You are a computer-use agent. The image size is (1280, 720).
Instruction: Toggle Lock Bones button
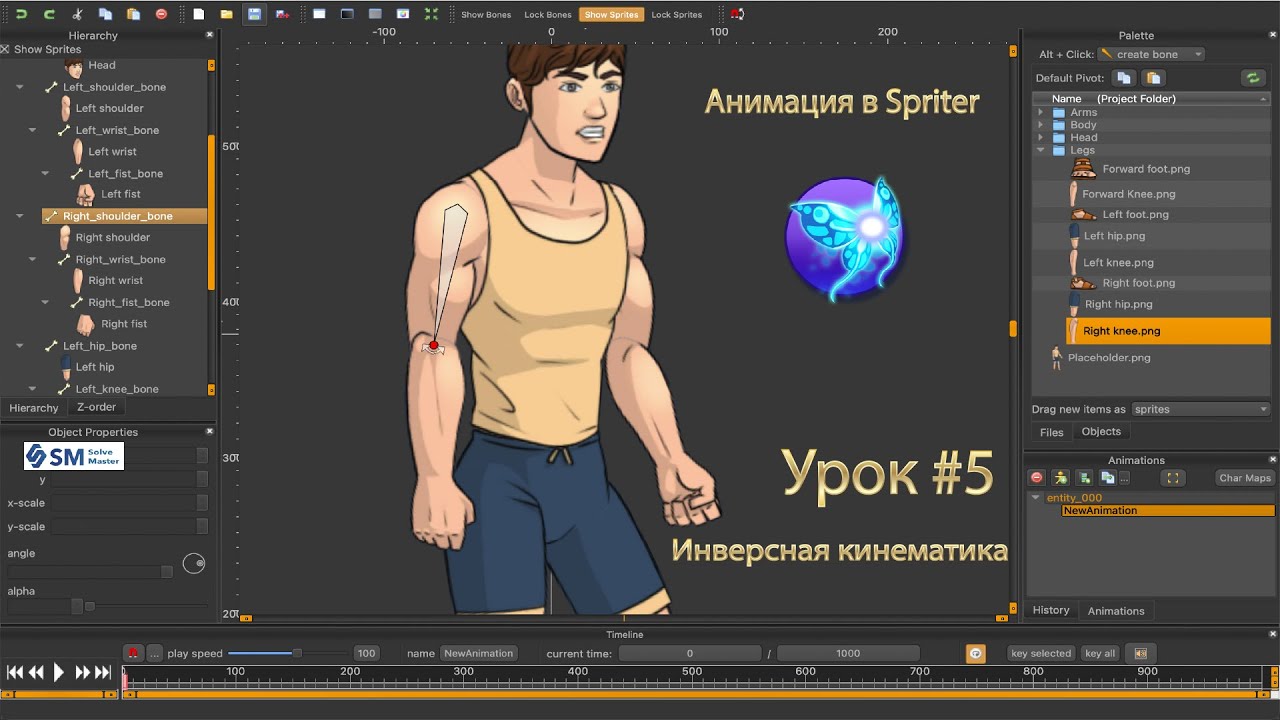tap(548, 15)
